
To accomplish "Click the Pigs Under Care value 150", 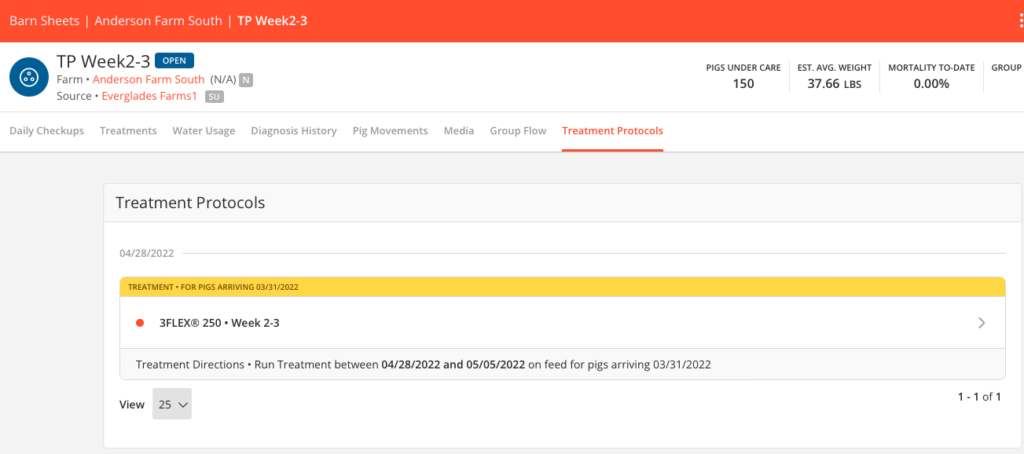I will (743, 84).
